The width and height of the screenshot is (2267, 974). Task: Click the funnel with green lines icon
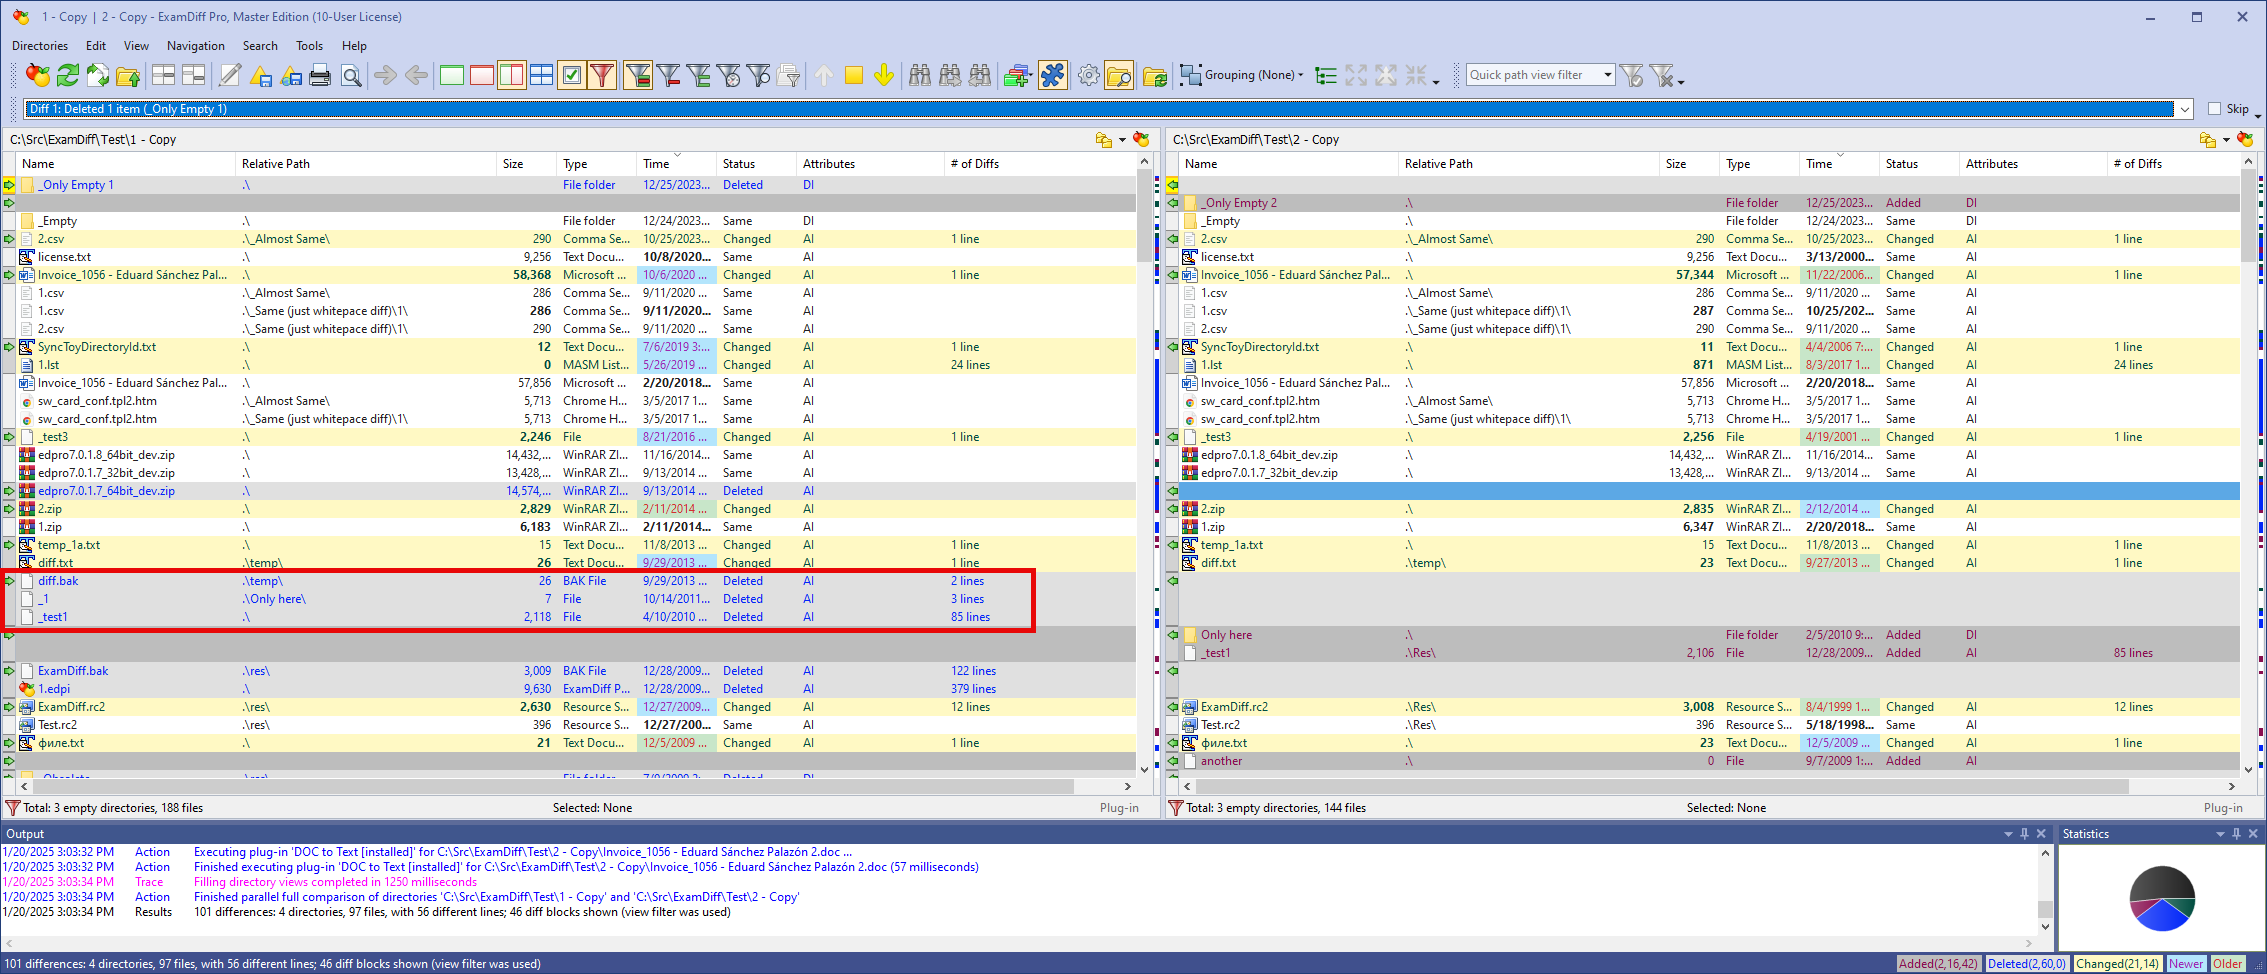699,75
